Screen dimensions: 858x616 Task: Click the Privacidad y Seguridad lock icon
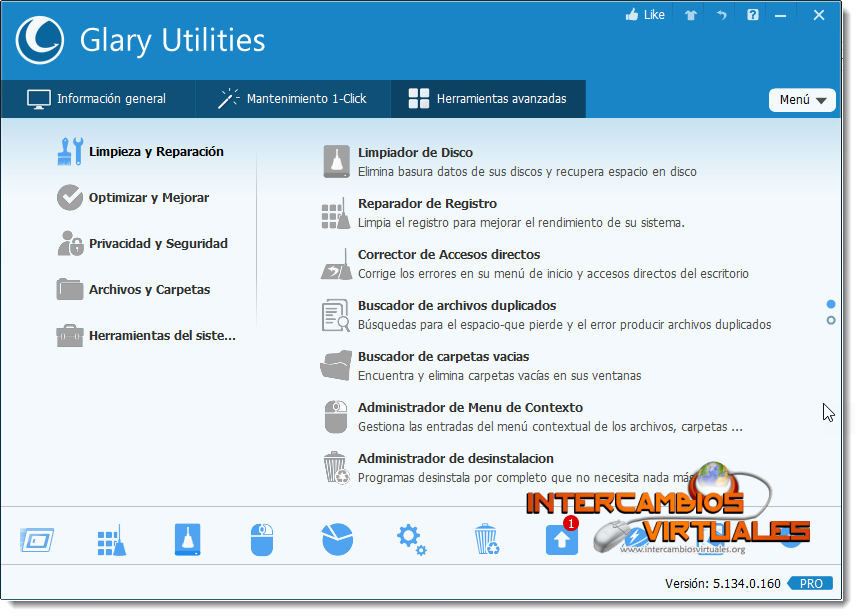(70, 243)
